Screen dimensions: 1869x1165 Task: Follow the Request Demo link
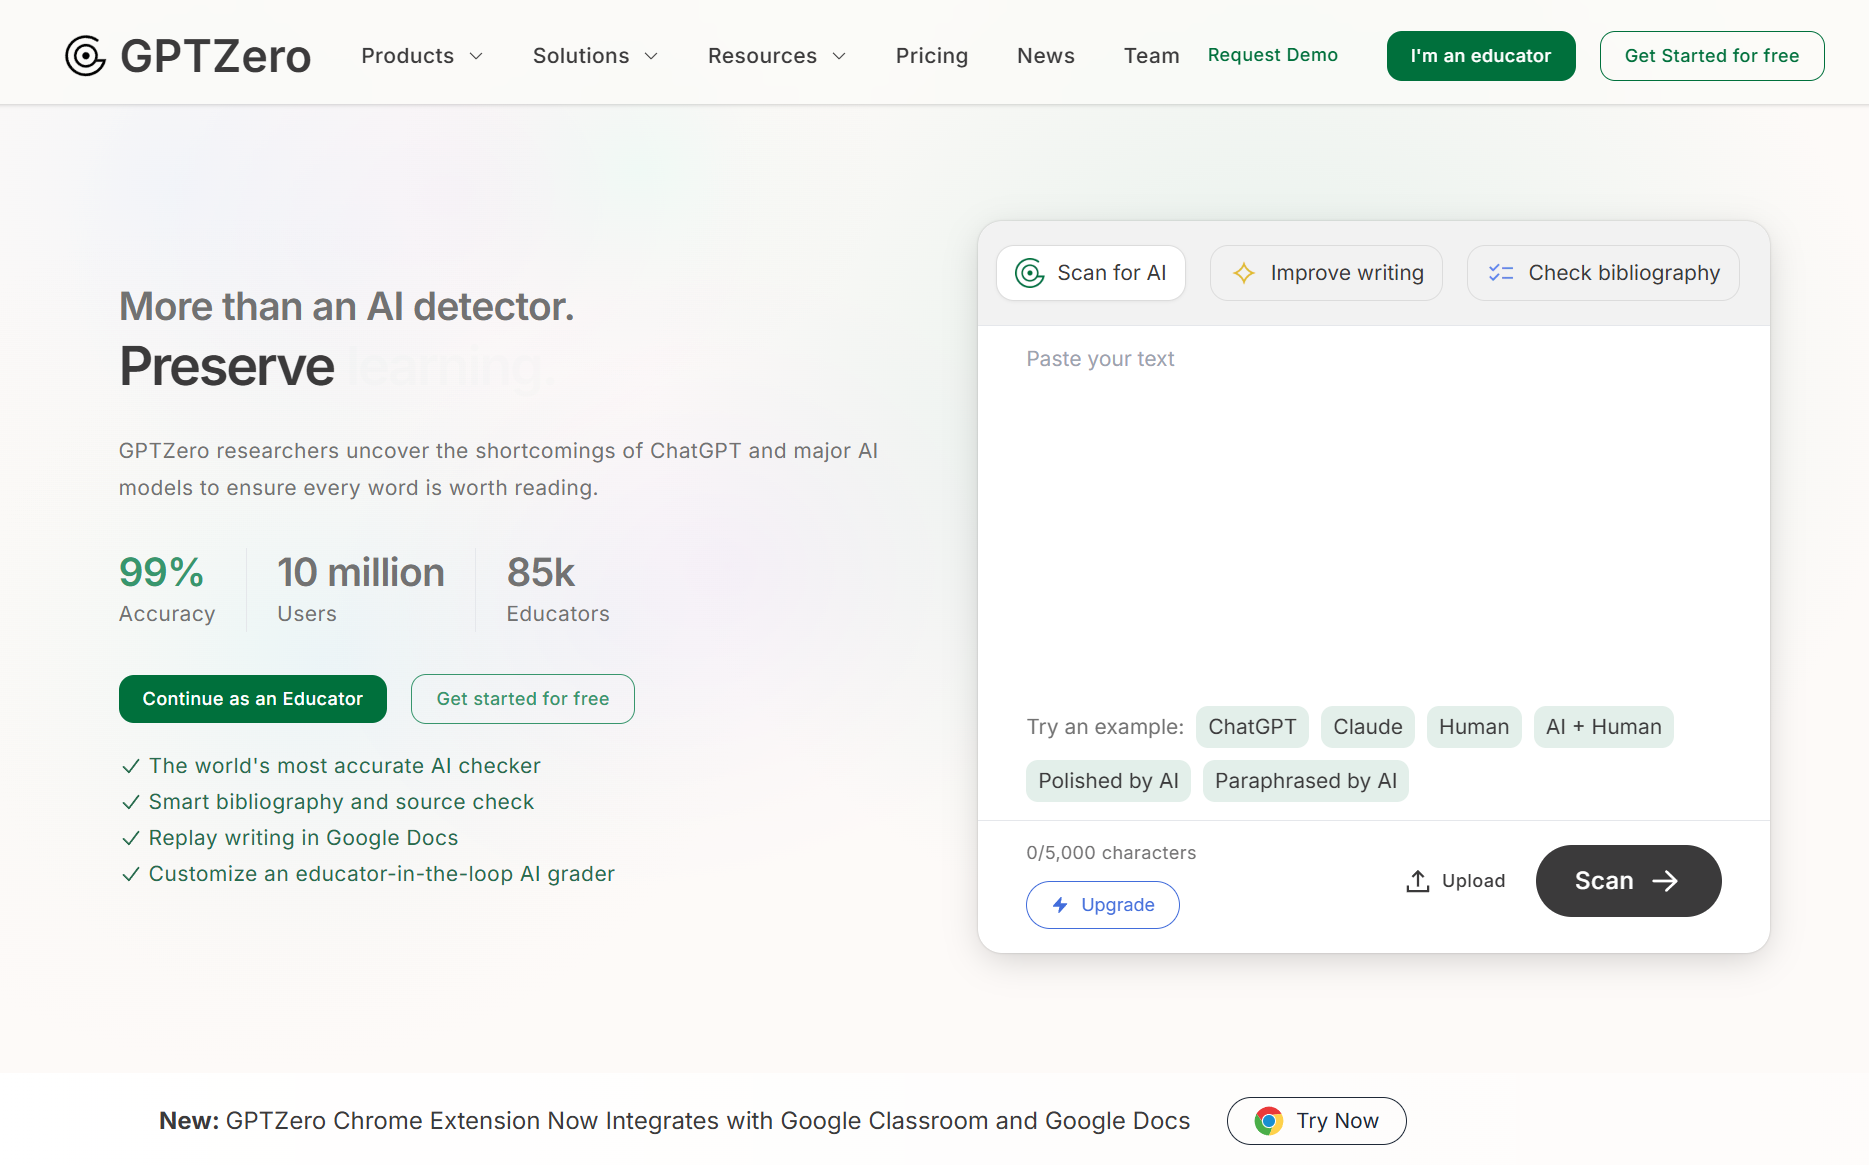click(1272, 55)
